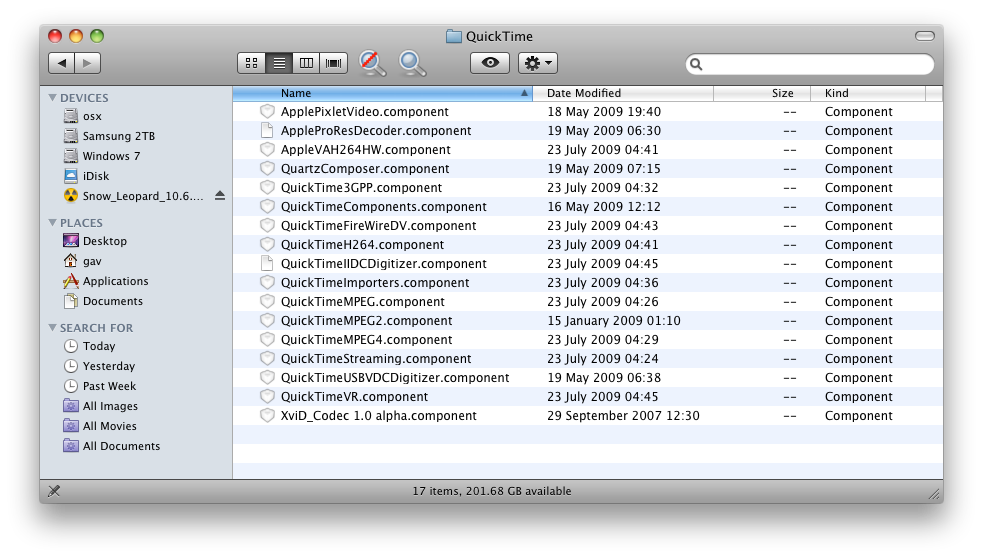Click the XviD_Codec 1.0 alpha.component icon
This screenshot has height=558, width=983.
point(267,416)
